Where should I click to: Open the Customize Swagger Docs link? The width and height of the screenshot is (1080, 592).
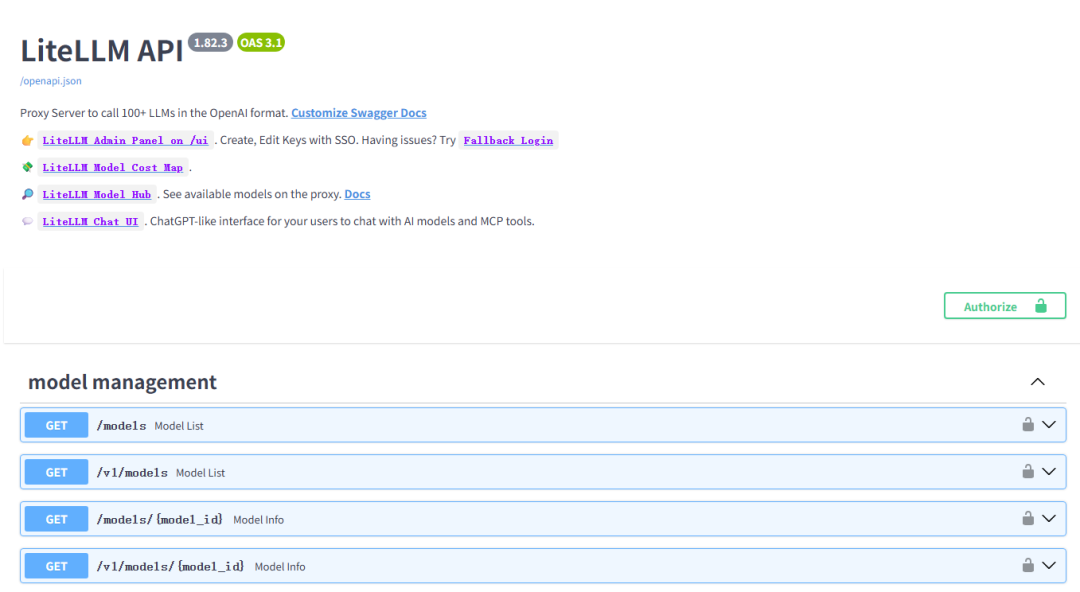[359, 112]
